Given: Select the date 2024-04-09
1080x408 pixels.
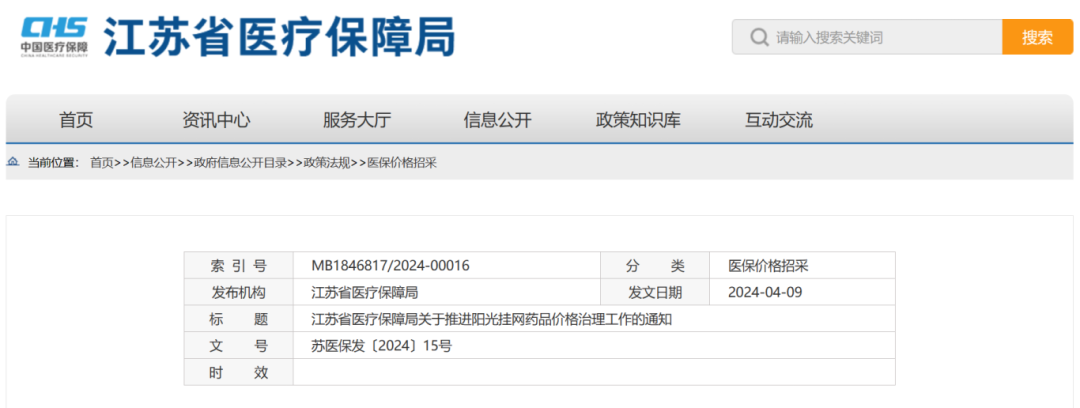Looking at the screenshot, I should (765, 292).
